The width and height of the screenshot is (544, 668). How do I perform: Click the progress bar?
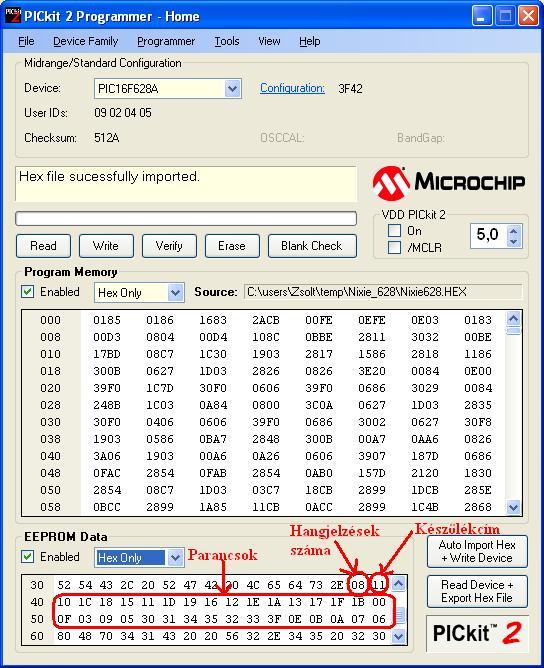[186, 219]
